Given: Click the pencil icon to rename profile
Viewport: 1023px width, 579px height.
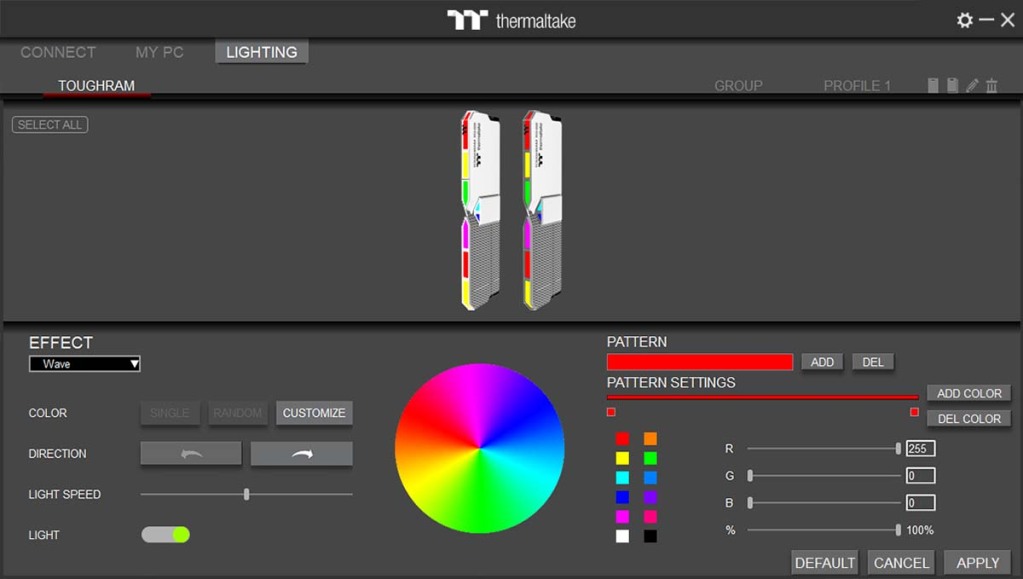Looking at the screenshot, I should tap(972, 86).
